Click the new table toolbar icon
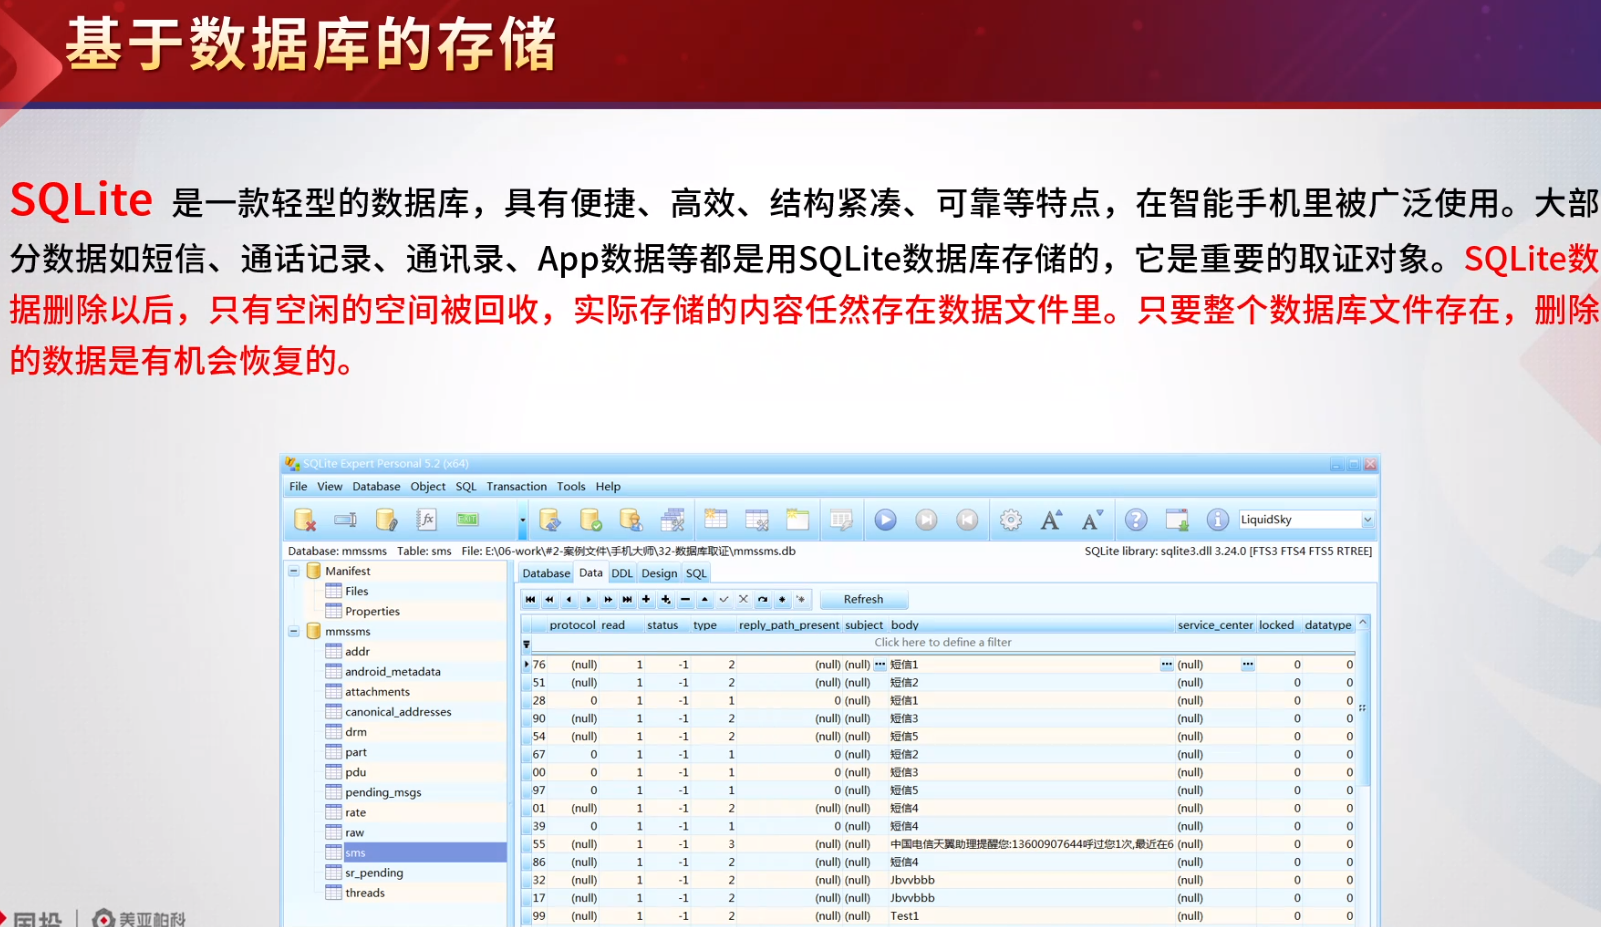The image size is (1601, 927). tap(716, 519)
